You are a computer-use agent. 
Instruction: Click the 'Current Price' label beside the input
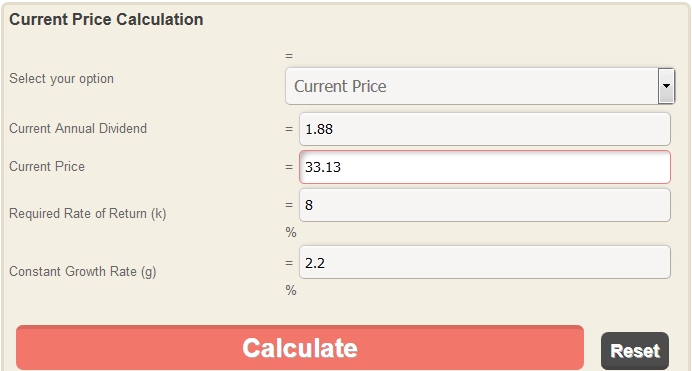tap(47, 166)
